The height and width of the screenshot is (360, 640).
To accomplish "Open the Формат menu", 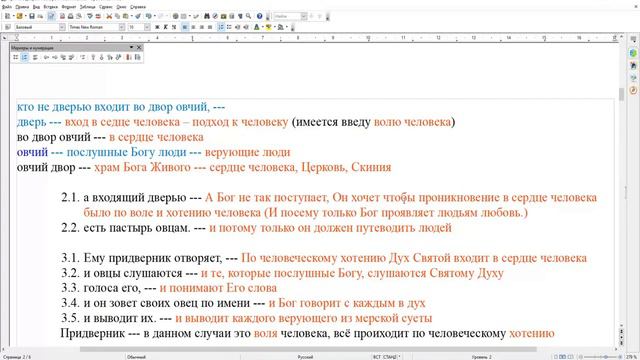I will [69, 7].
